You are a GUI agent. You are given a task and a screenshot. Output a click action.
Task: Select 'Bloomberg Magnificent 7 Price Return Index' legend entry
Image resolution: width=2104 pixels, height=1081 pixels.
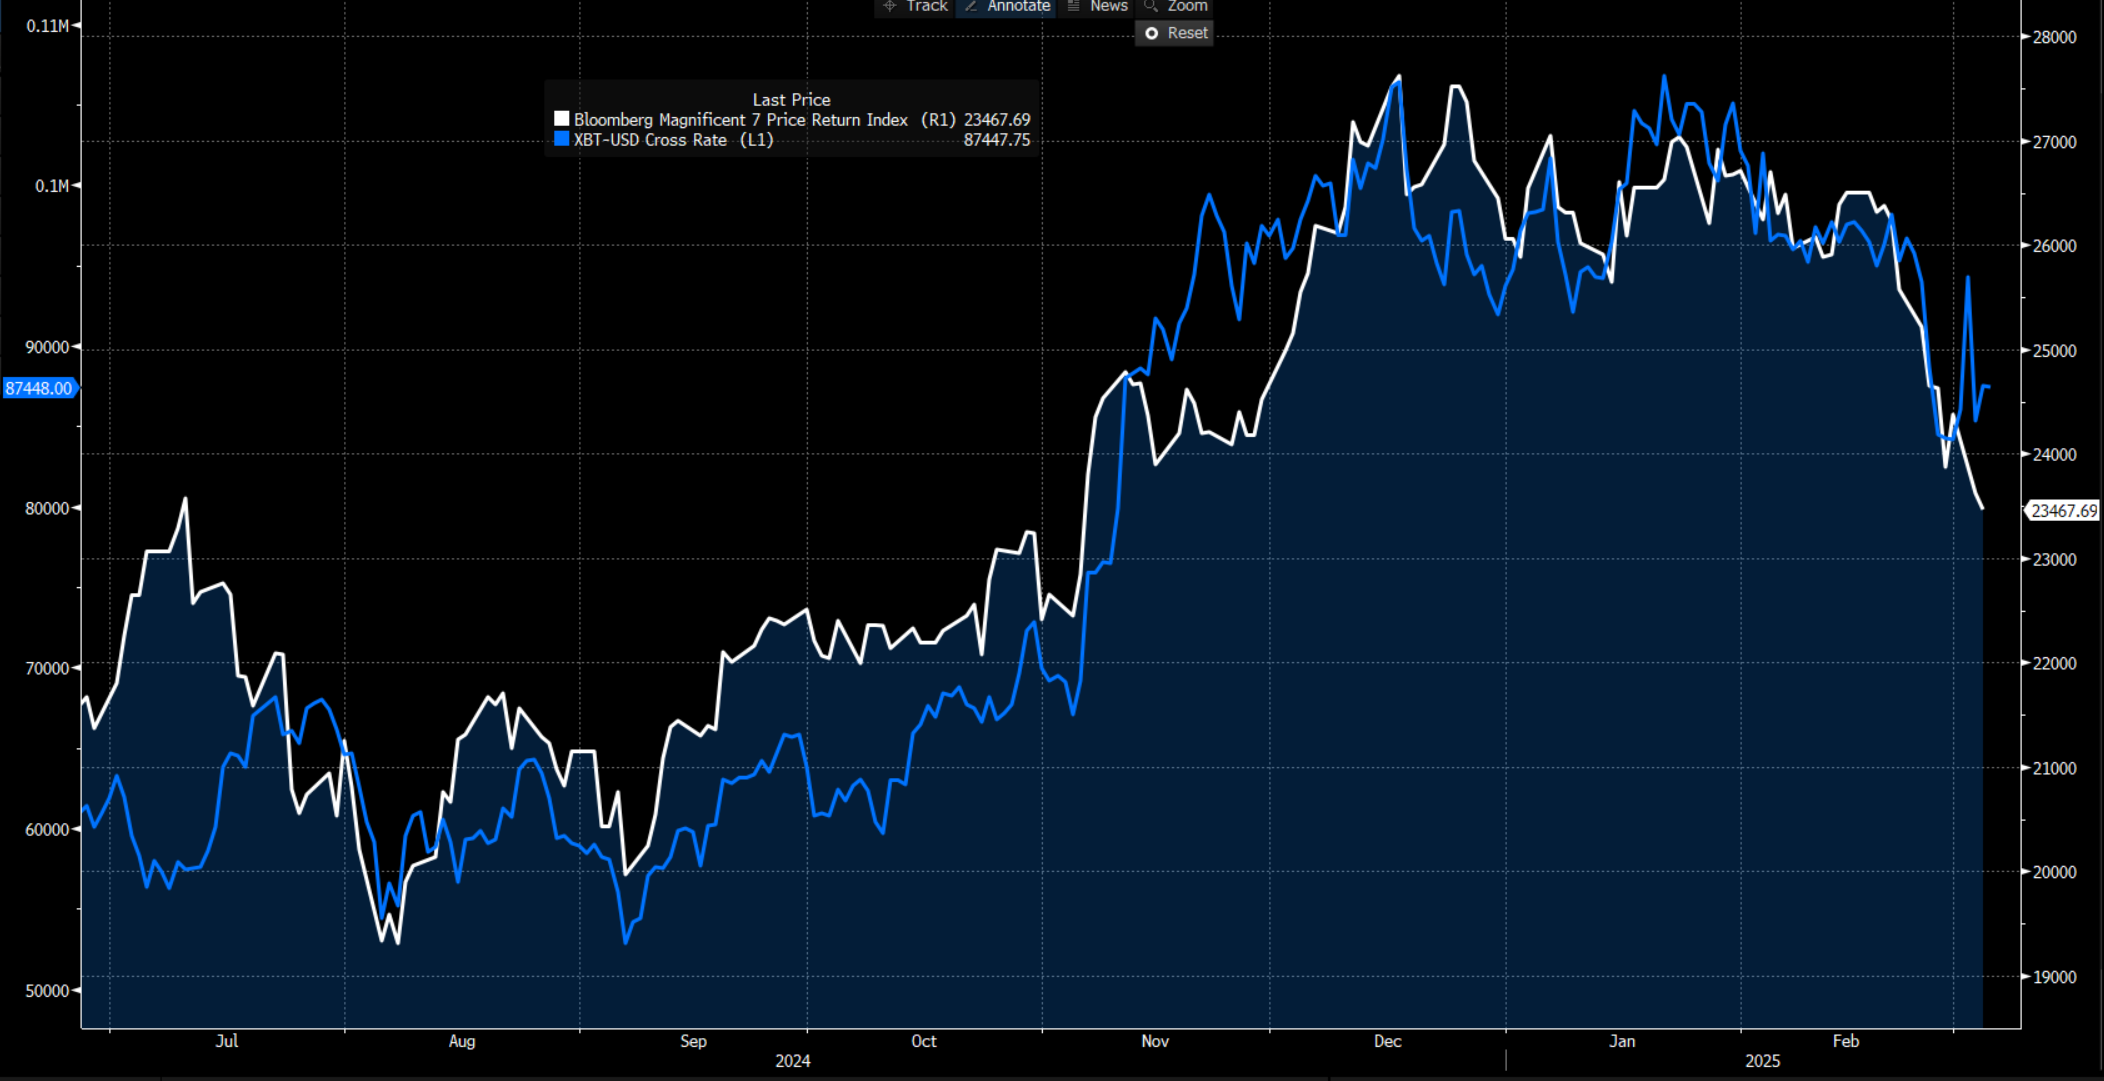pos(740,119)
